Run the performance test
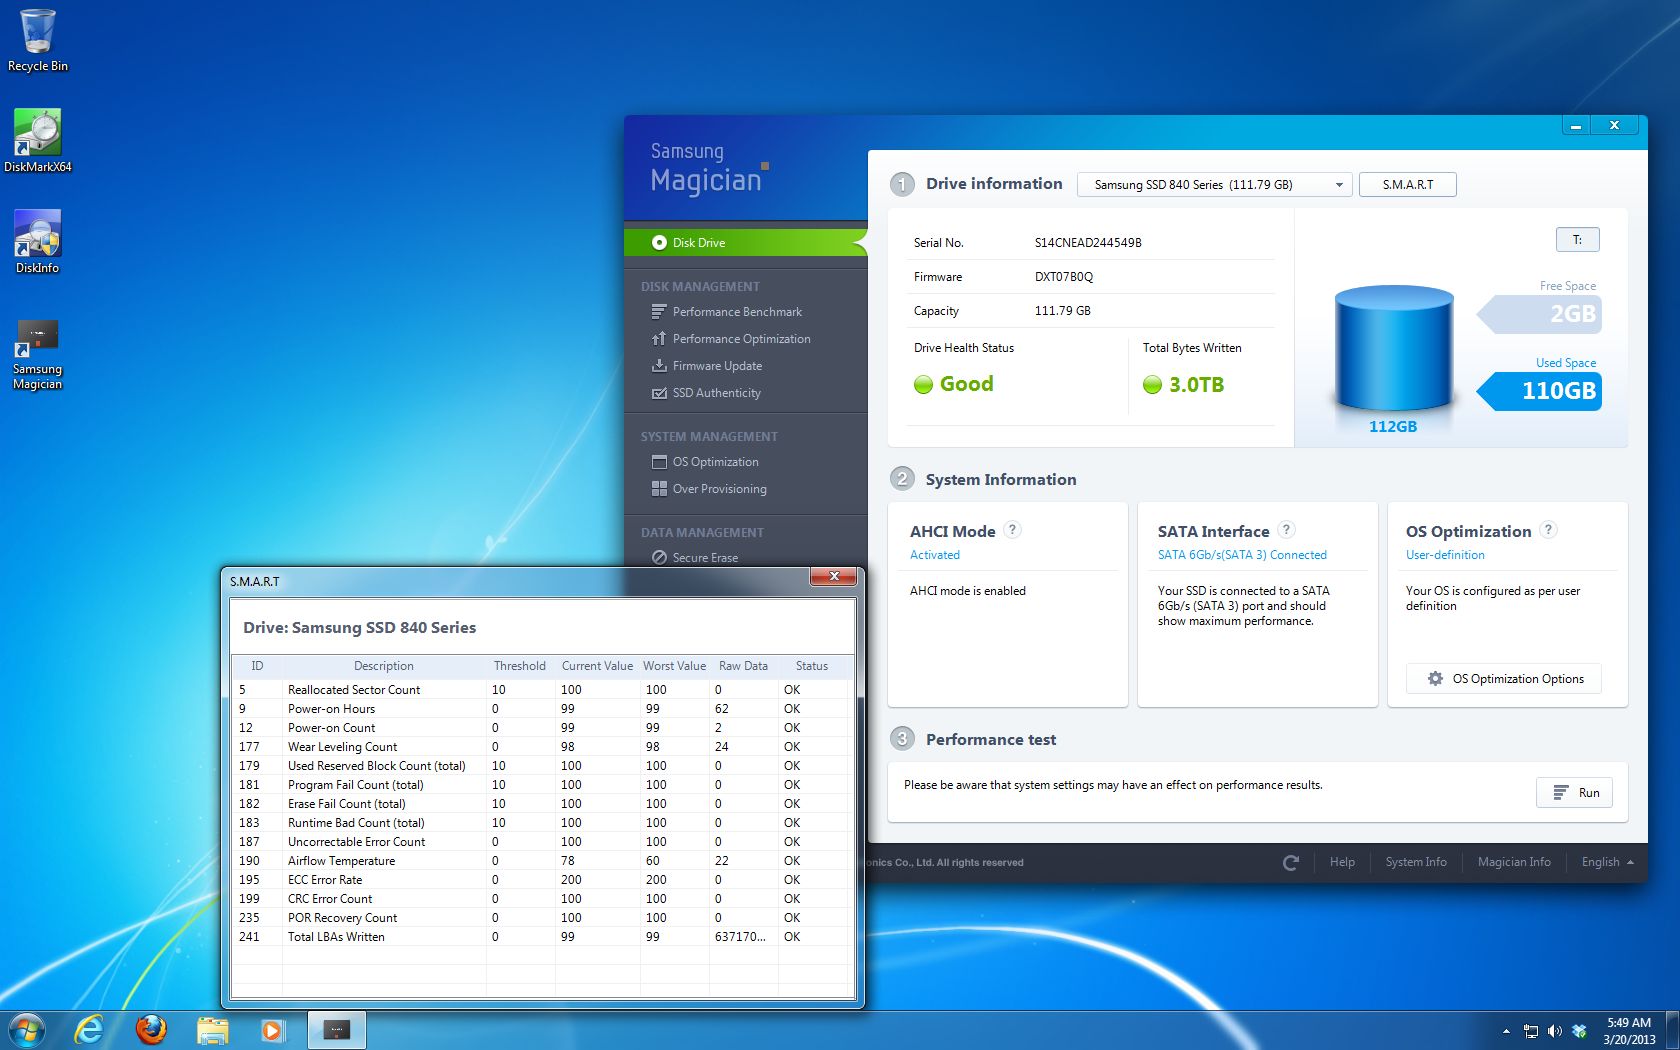The height and width of the screenshot is (1050, 1680). tap(1575, 793)
